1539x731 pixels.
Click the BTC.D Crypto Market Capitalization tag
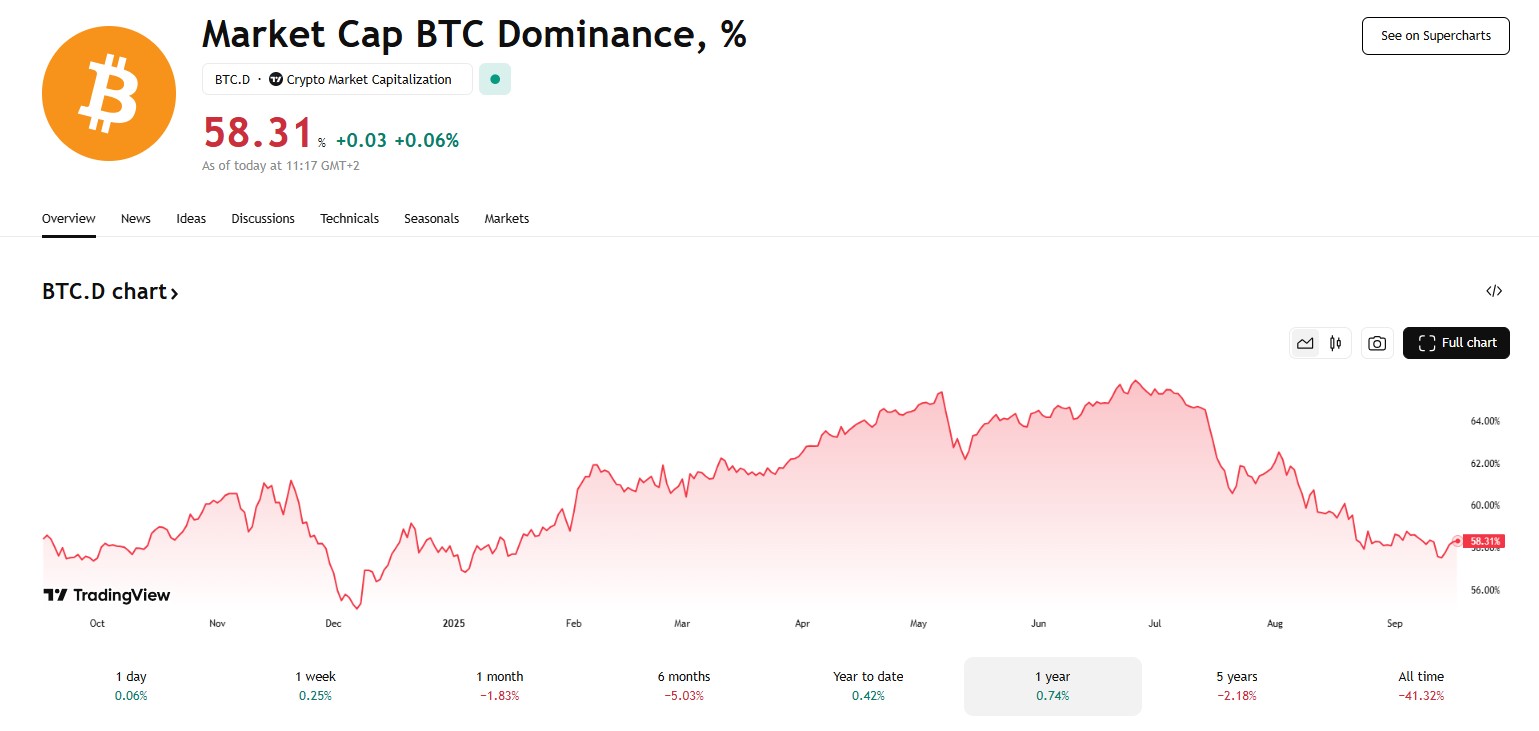point(337,79)
